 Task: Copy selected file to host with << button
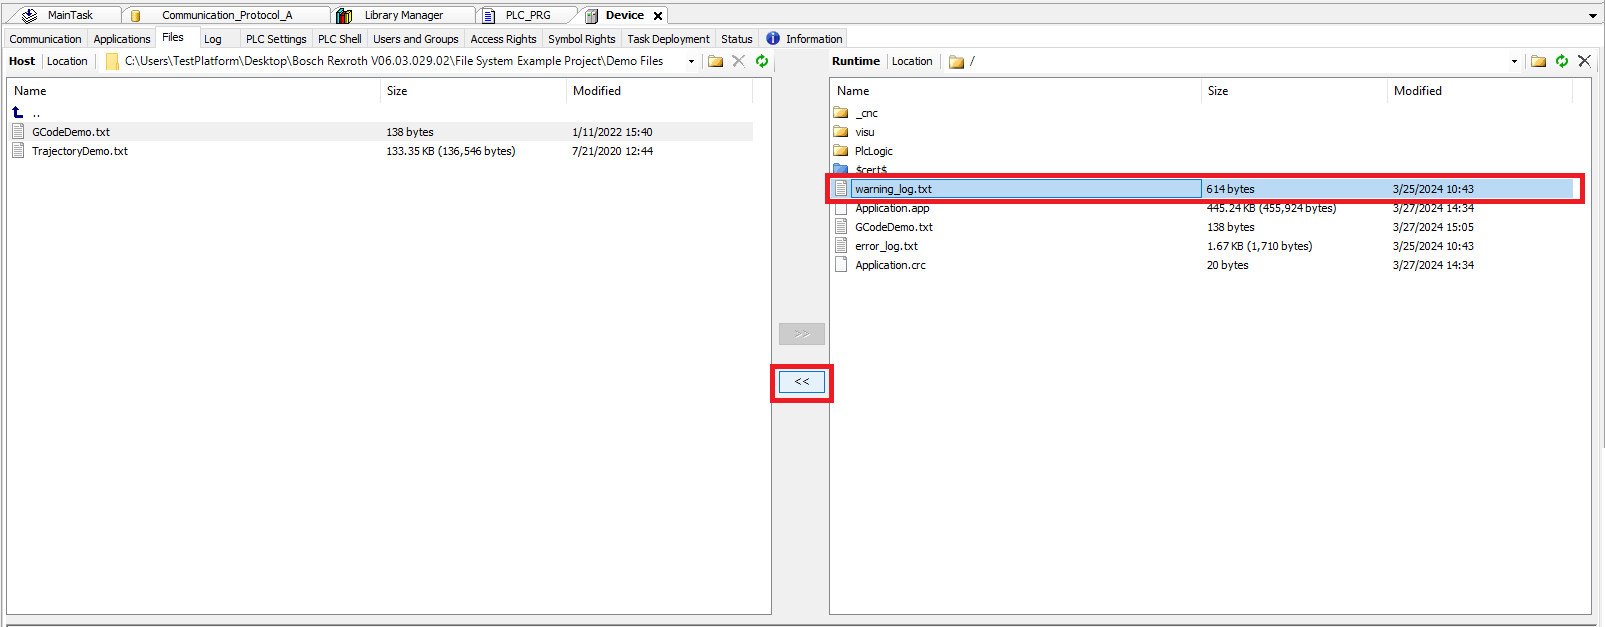point(801,382)
